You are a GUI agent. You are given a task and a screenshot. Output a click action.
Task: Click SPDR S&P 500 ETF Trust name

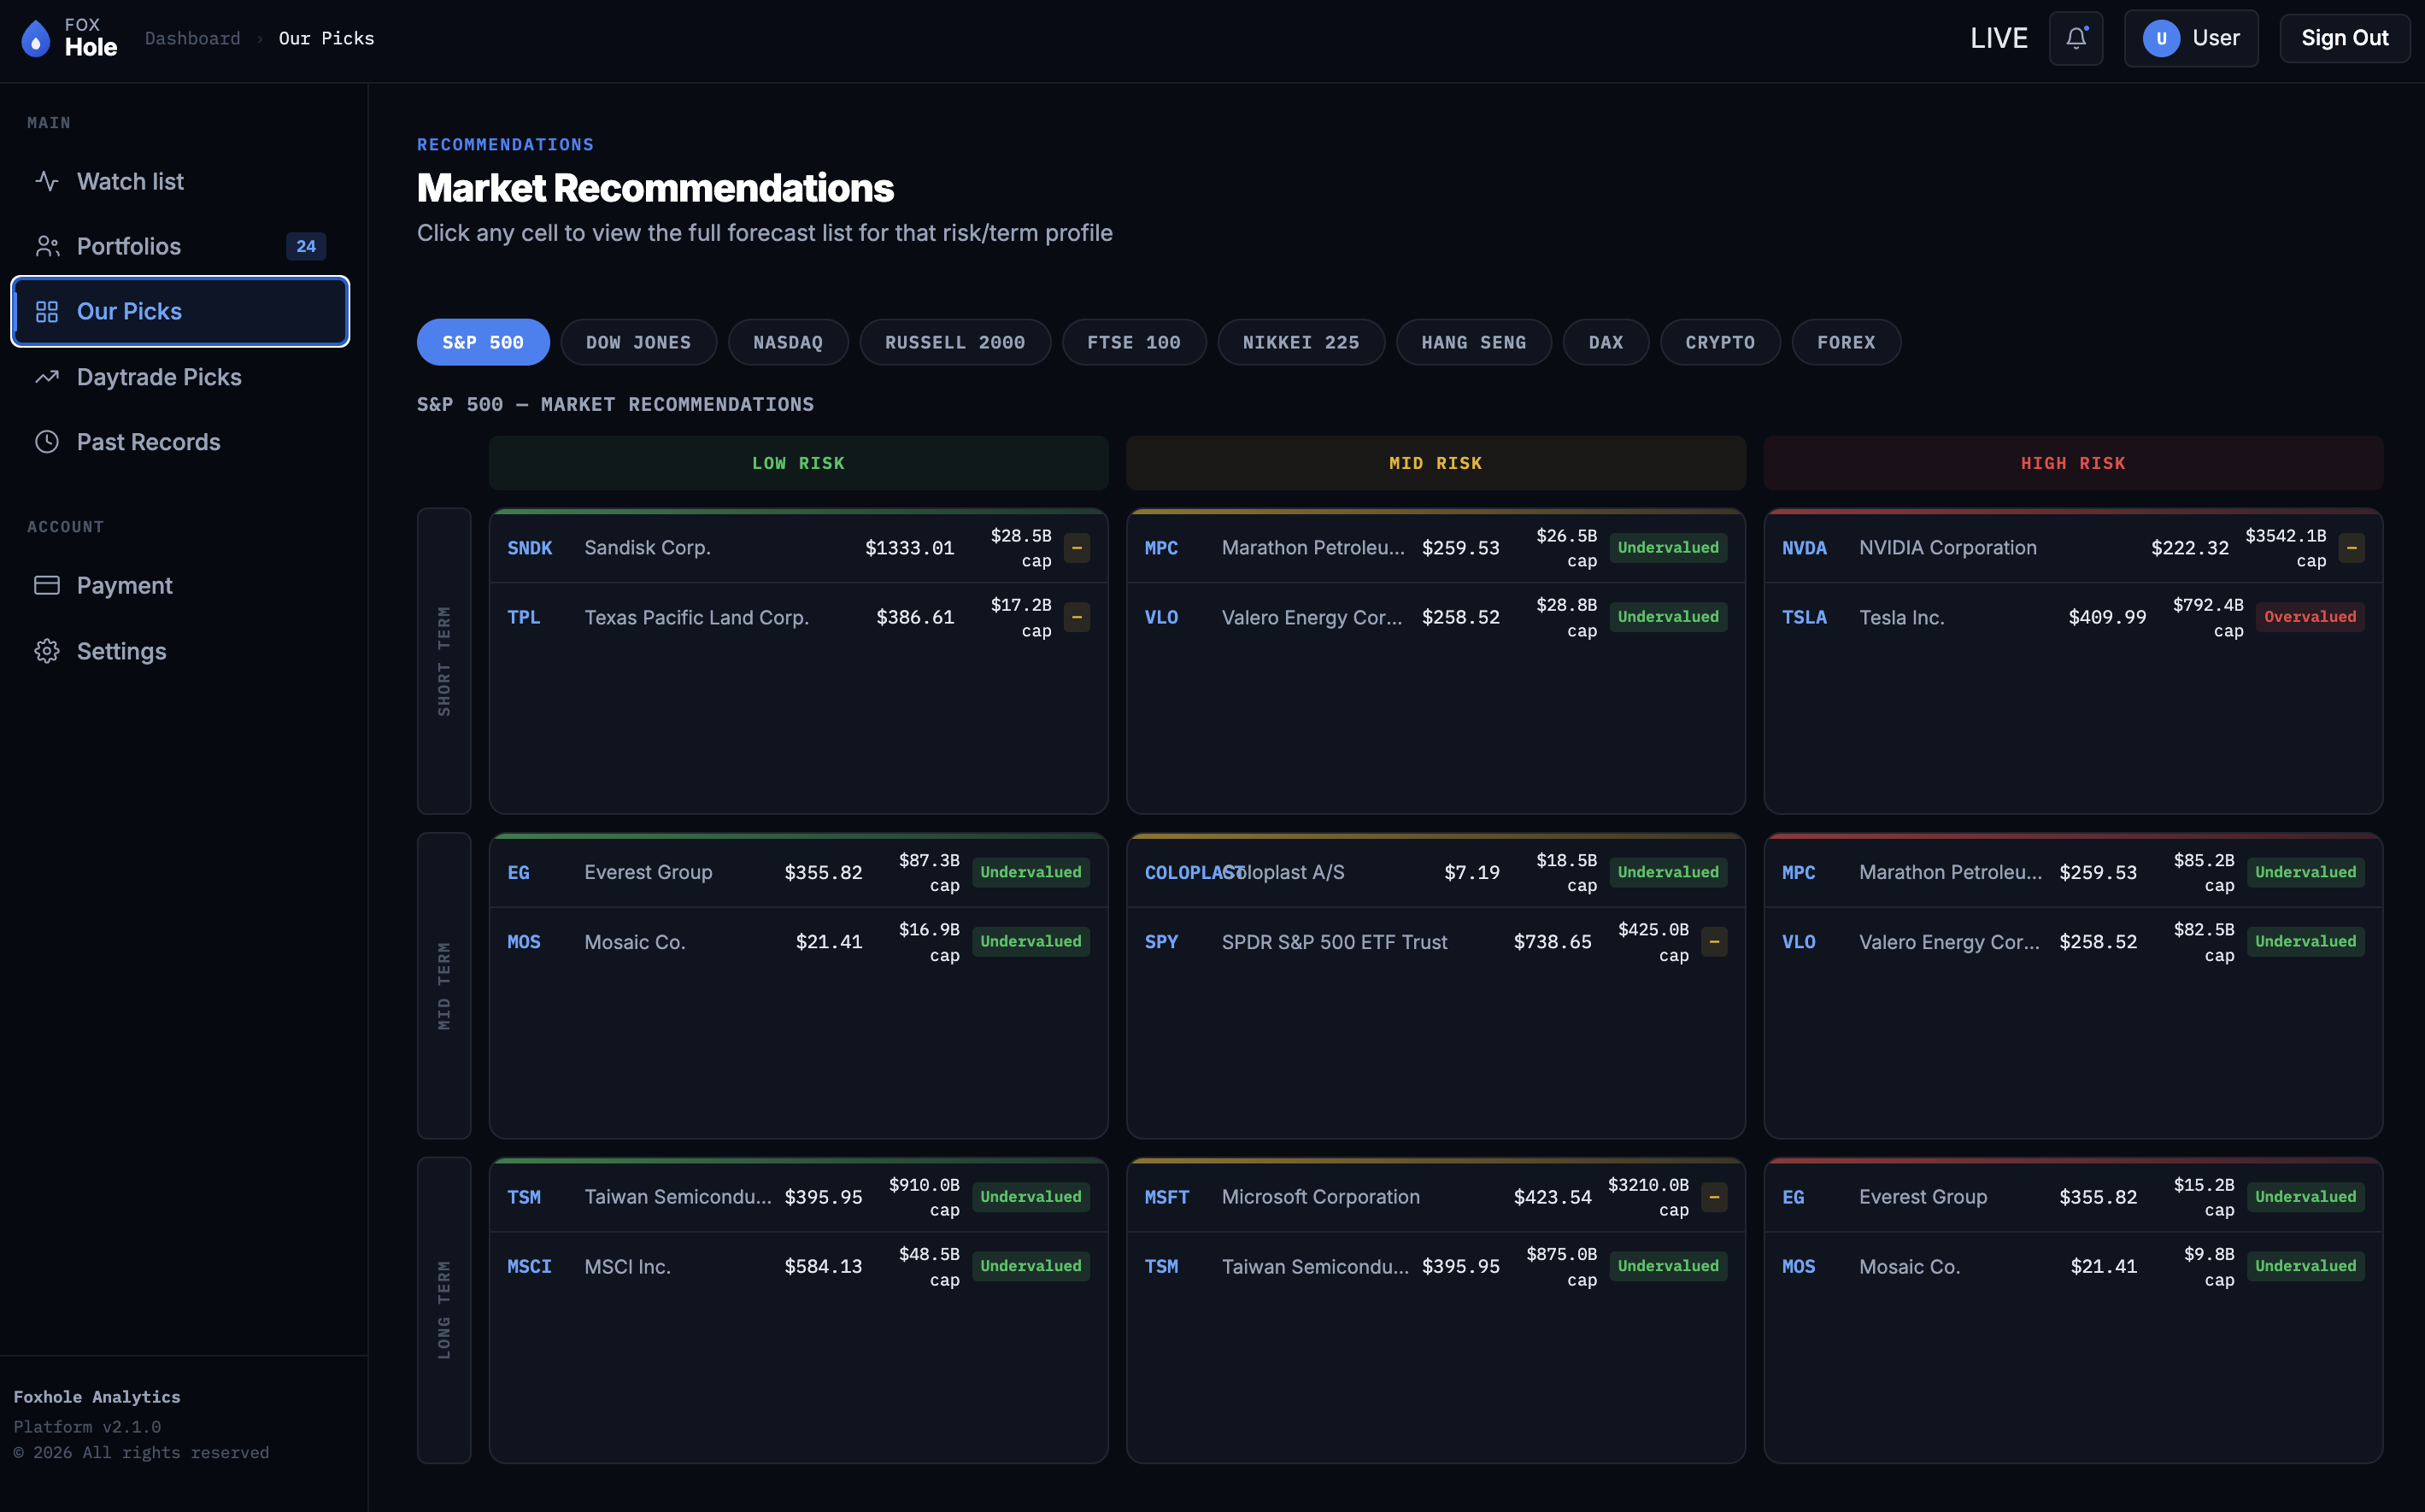point(1334,942)
